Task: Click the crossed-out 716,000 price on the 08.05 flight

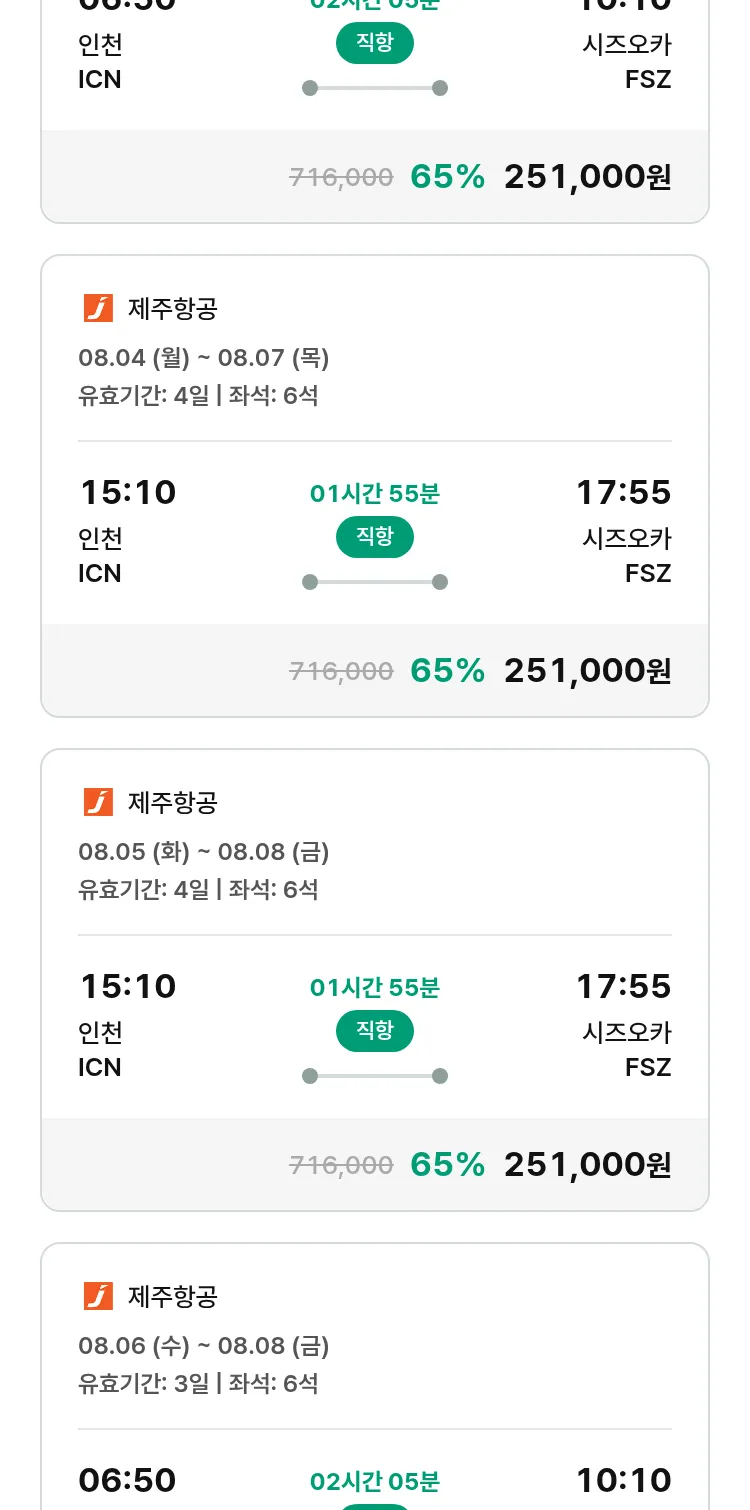Action: coord(341,1165)
